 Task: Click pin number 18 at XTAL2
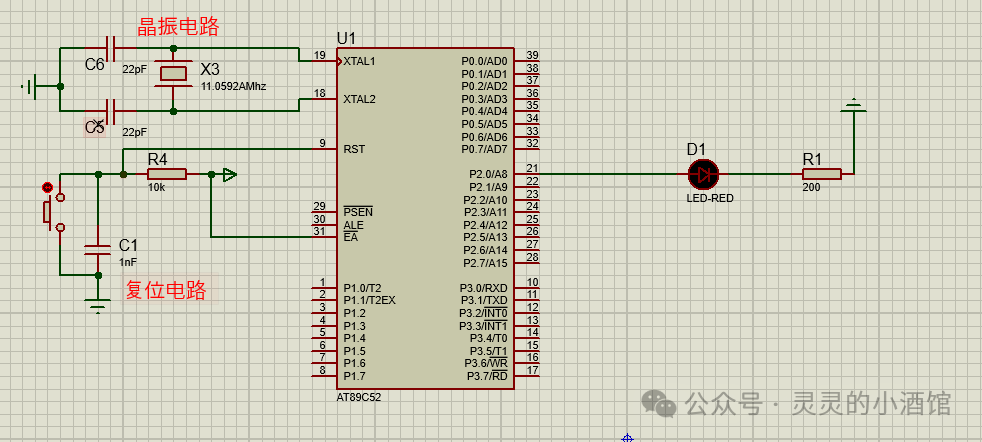pos(319,93)
